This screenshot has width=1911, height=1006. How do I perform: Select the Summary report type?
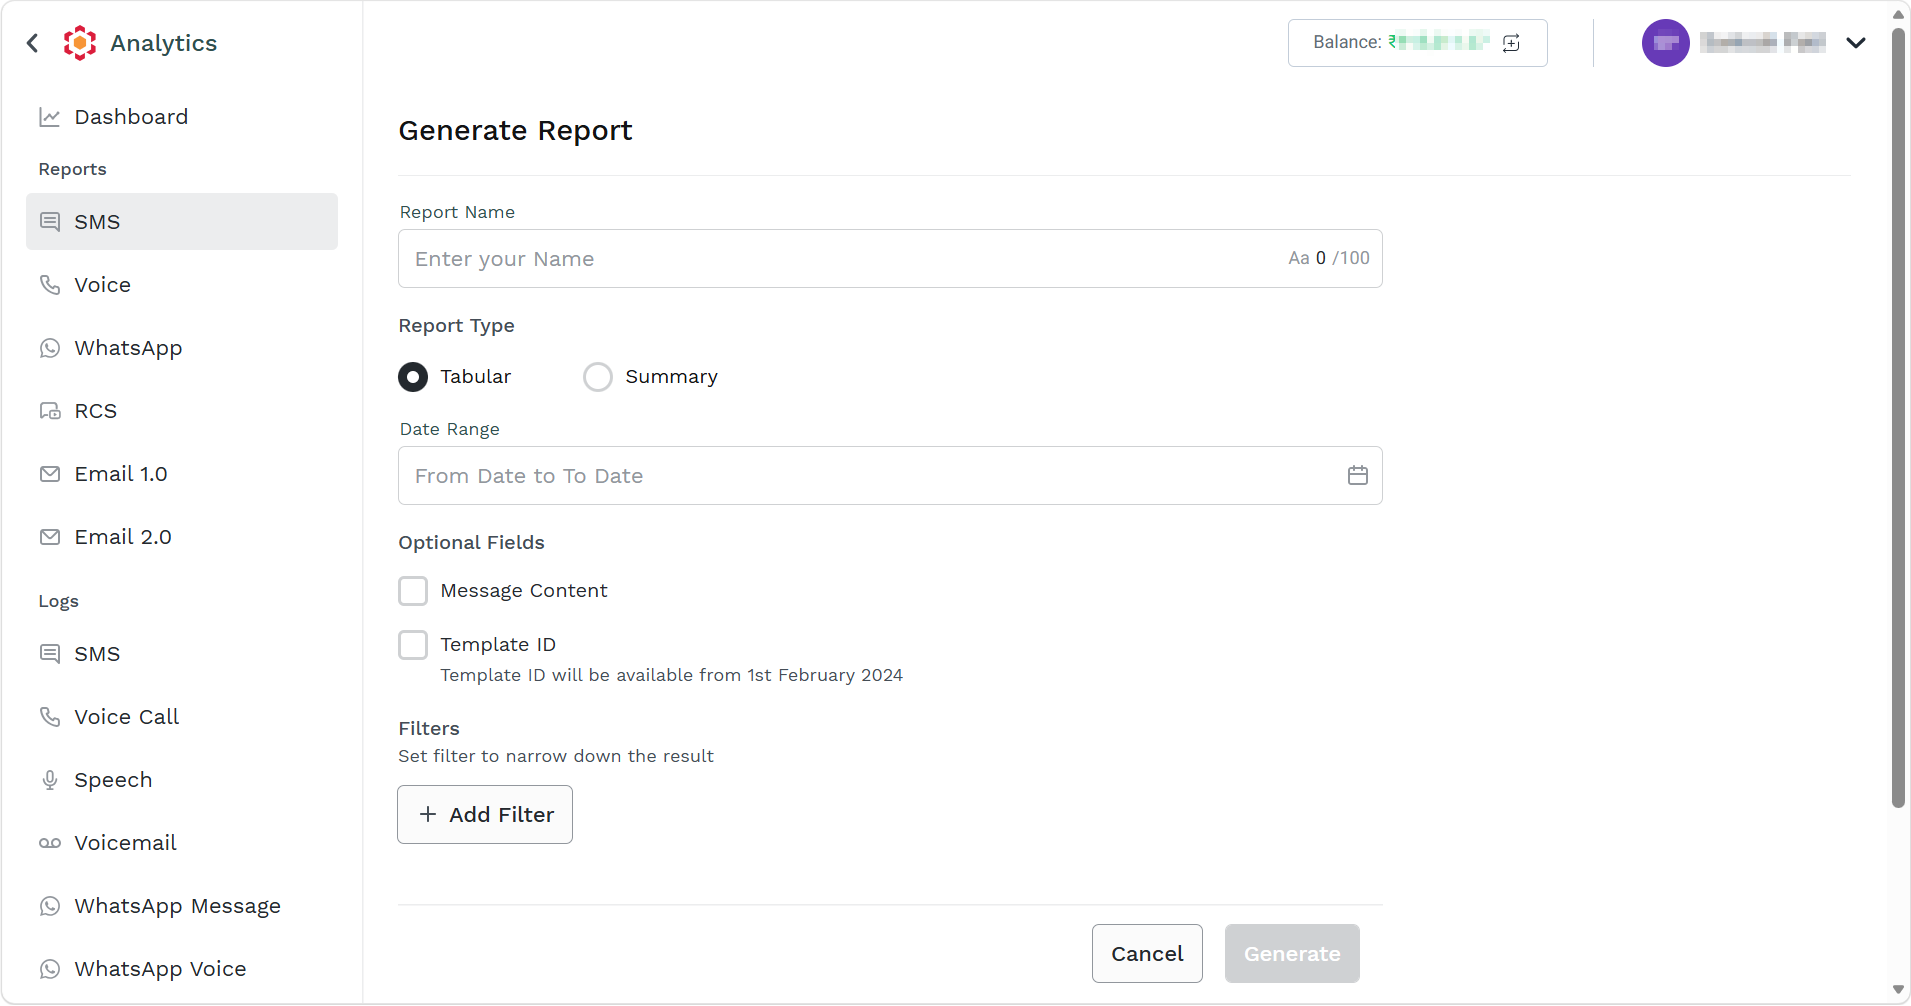[x=598, y=377]
